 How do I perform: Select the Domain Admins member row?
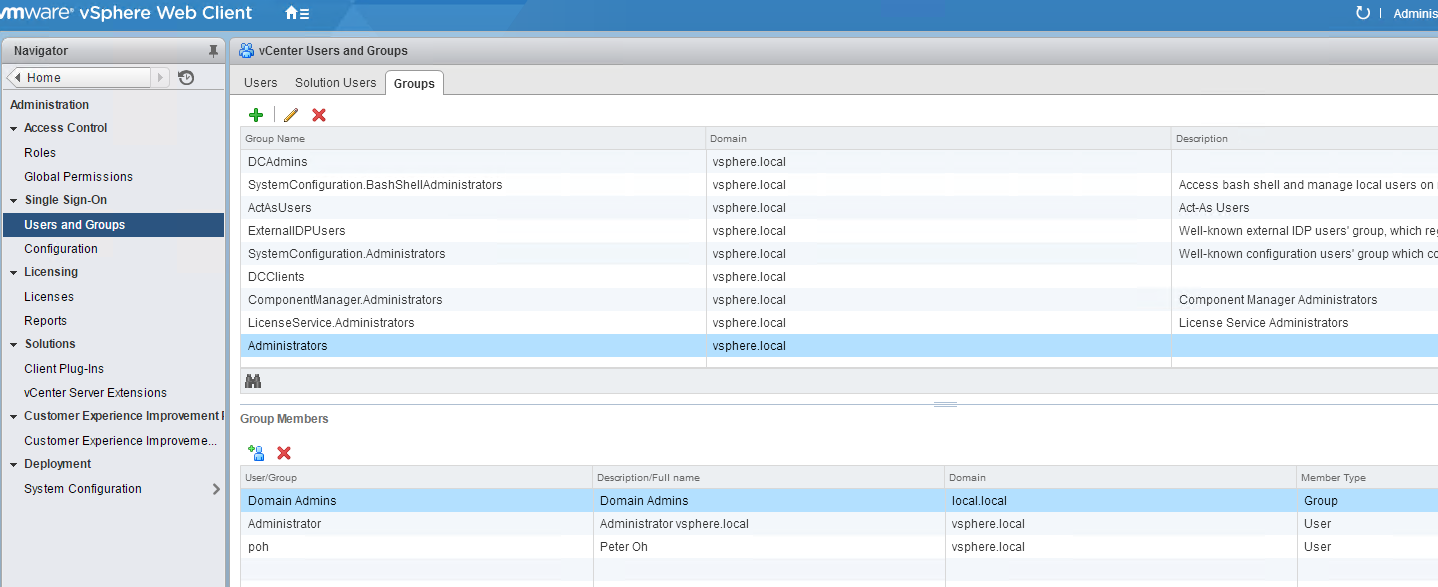click(839, 500)
